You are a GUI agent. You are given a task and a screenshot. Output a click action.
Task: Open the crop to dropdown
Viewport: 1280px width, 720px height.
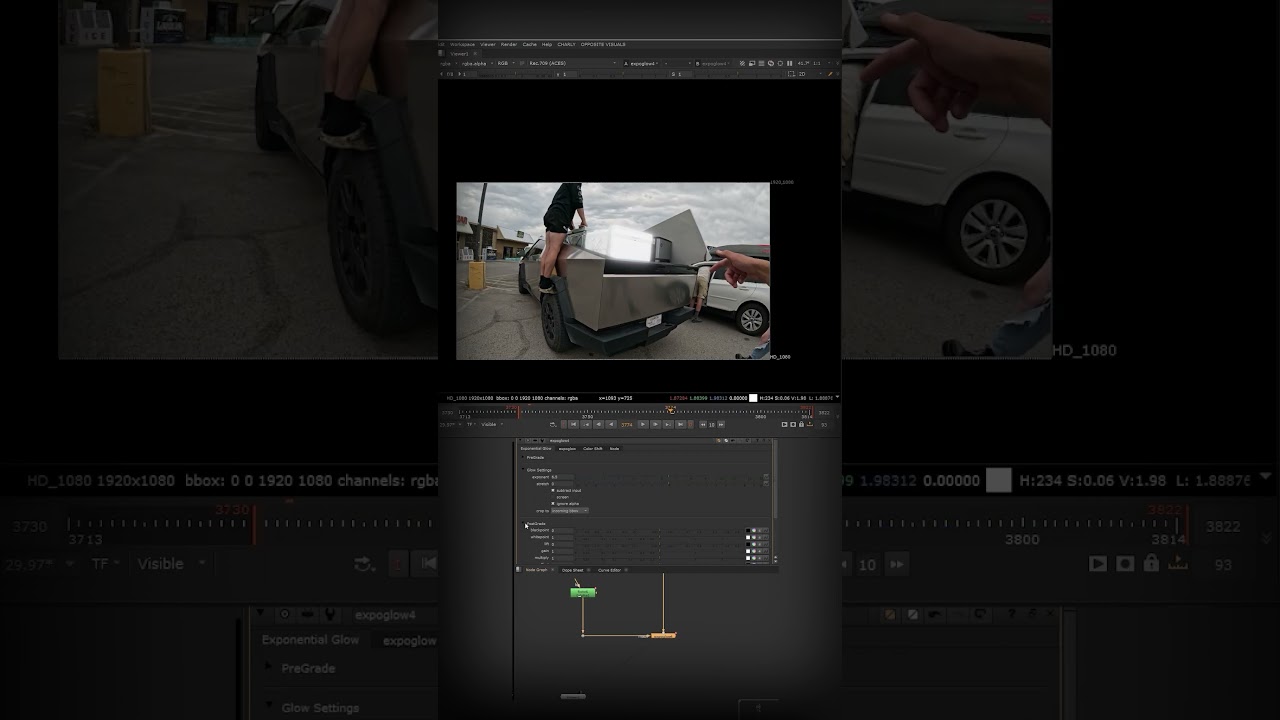[570, 511]
